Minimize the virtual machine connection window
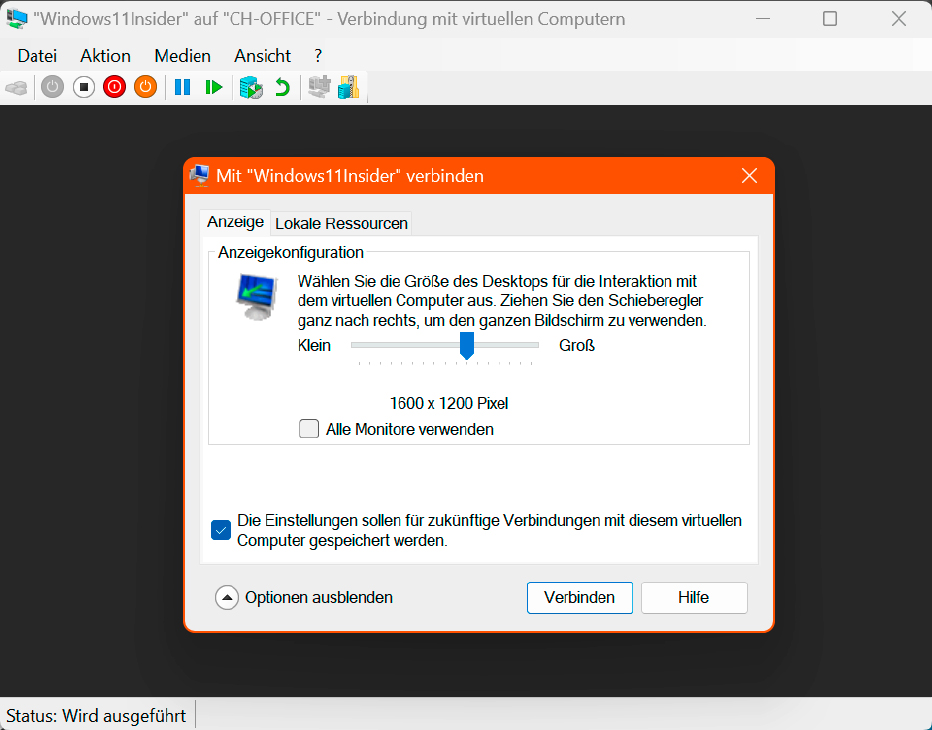932x730 pixels. point(763,18)
